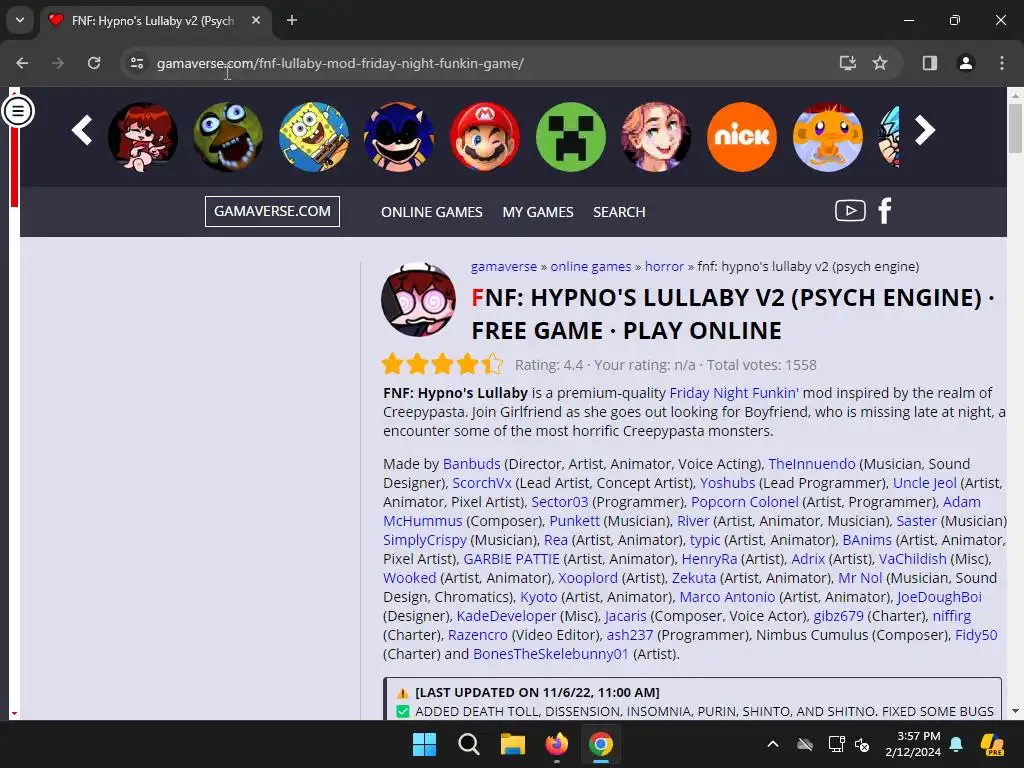This screenshot has width=1024, height=768.
Task: Open Chrome three-dot menu
Action: (x=1001, y=63)
